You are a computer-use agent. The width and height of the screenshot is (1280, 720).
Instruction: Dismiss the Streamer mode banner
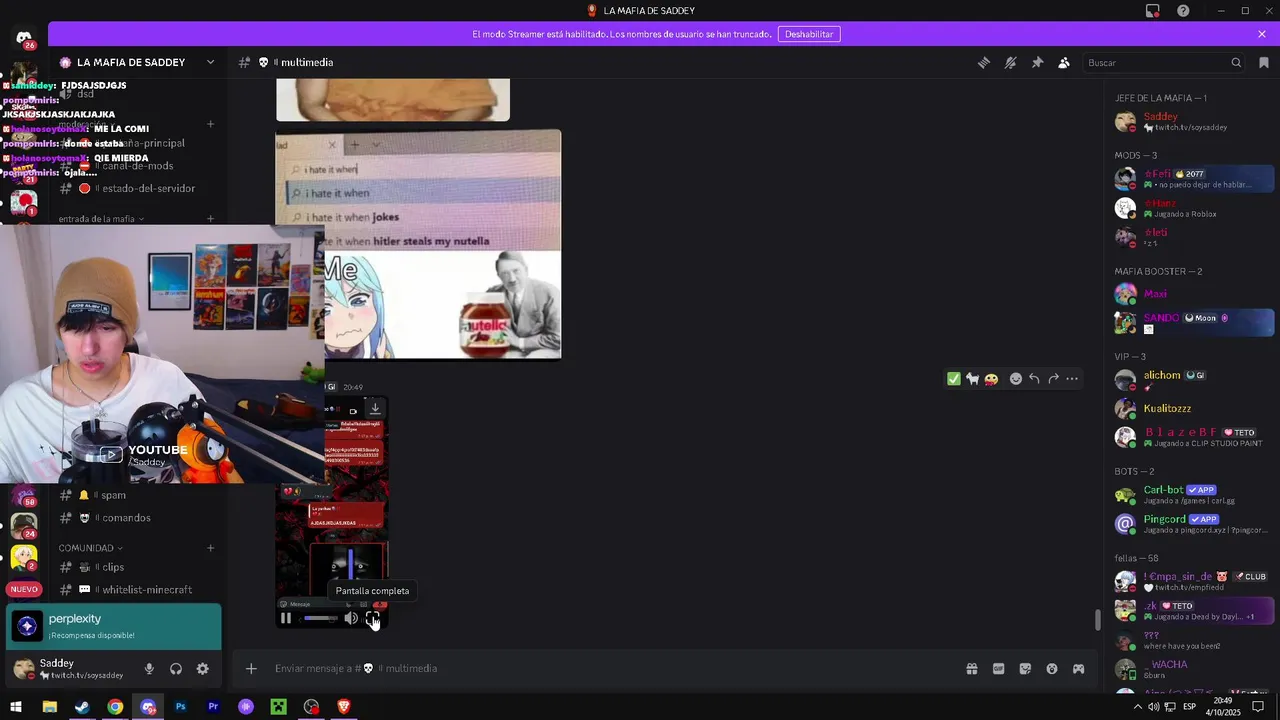click(x=1262, y=34)
